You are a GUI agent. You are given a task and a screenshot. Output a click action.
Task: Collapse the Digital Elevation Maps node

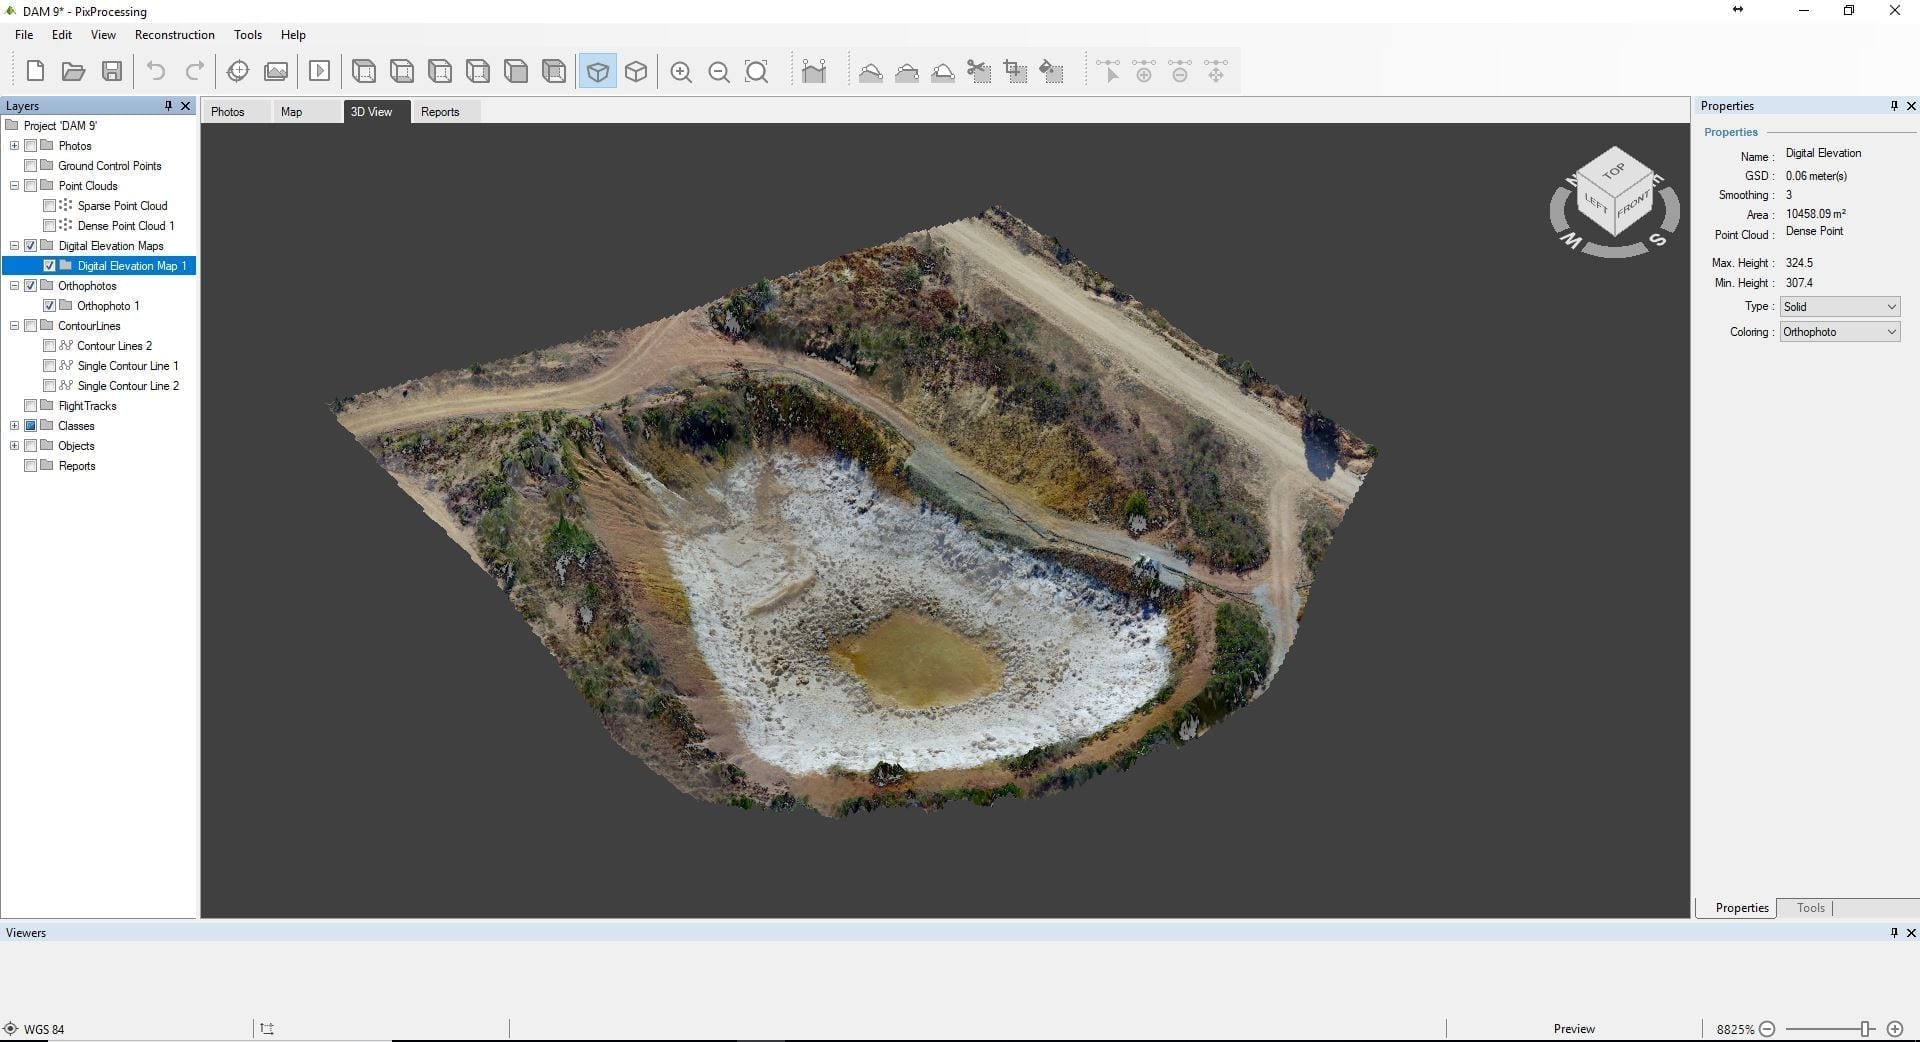[14, 246]
